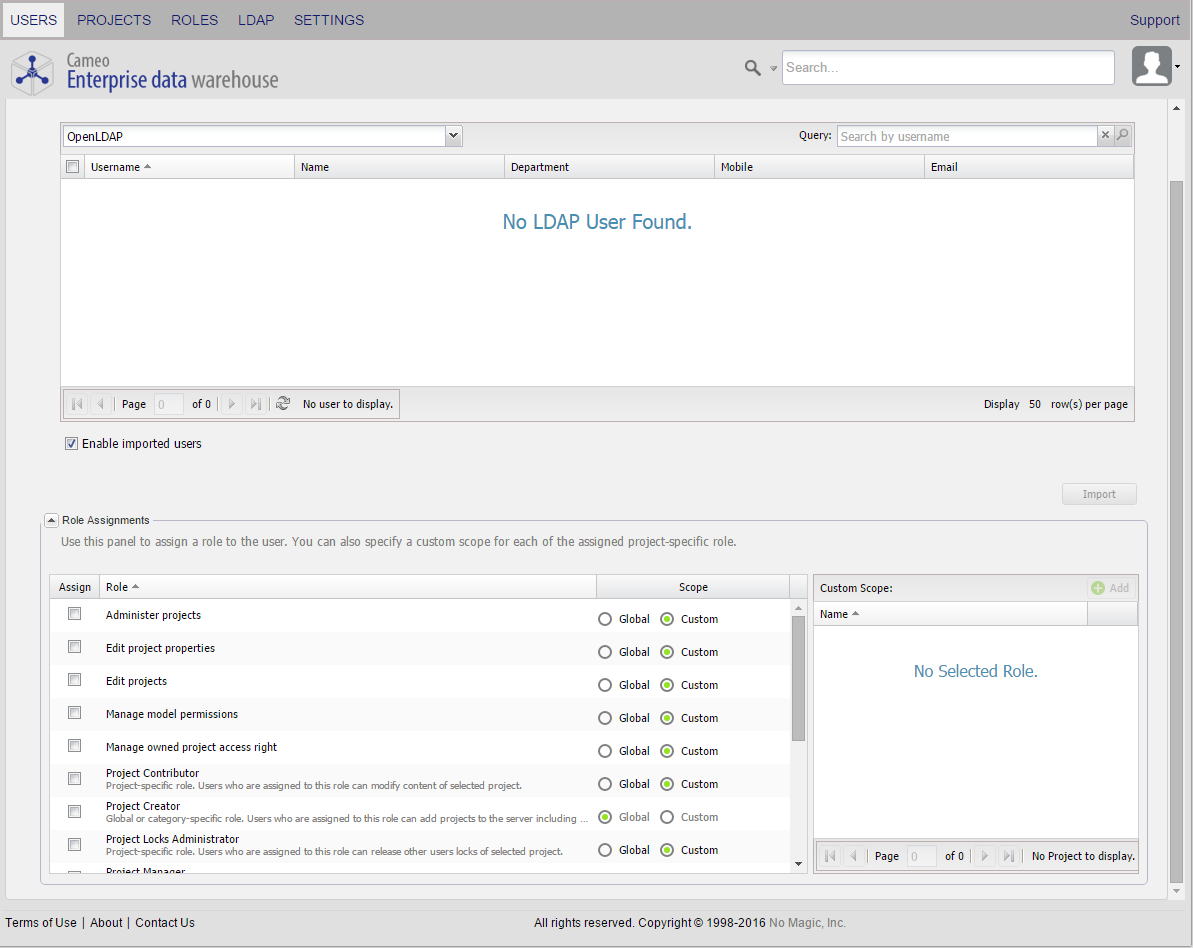Open the OpenLDAP server dropdown
Image resolution: width=1193 pixels, height=948 pixels.
click(453, 136)
